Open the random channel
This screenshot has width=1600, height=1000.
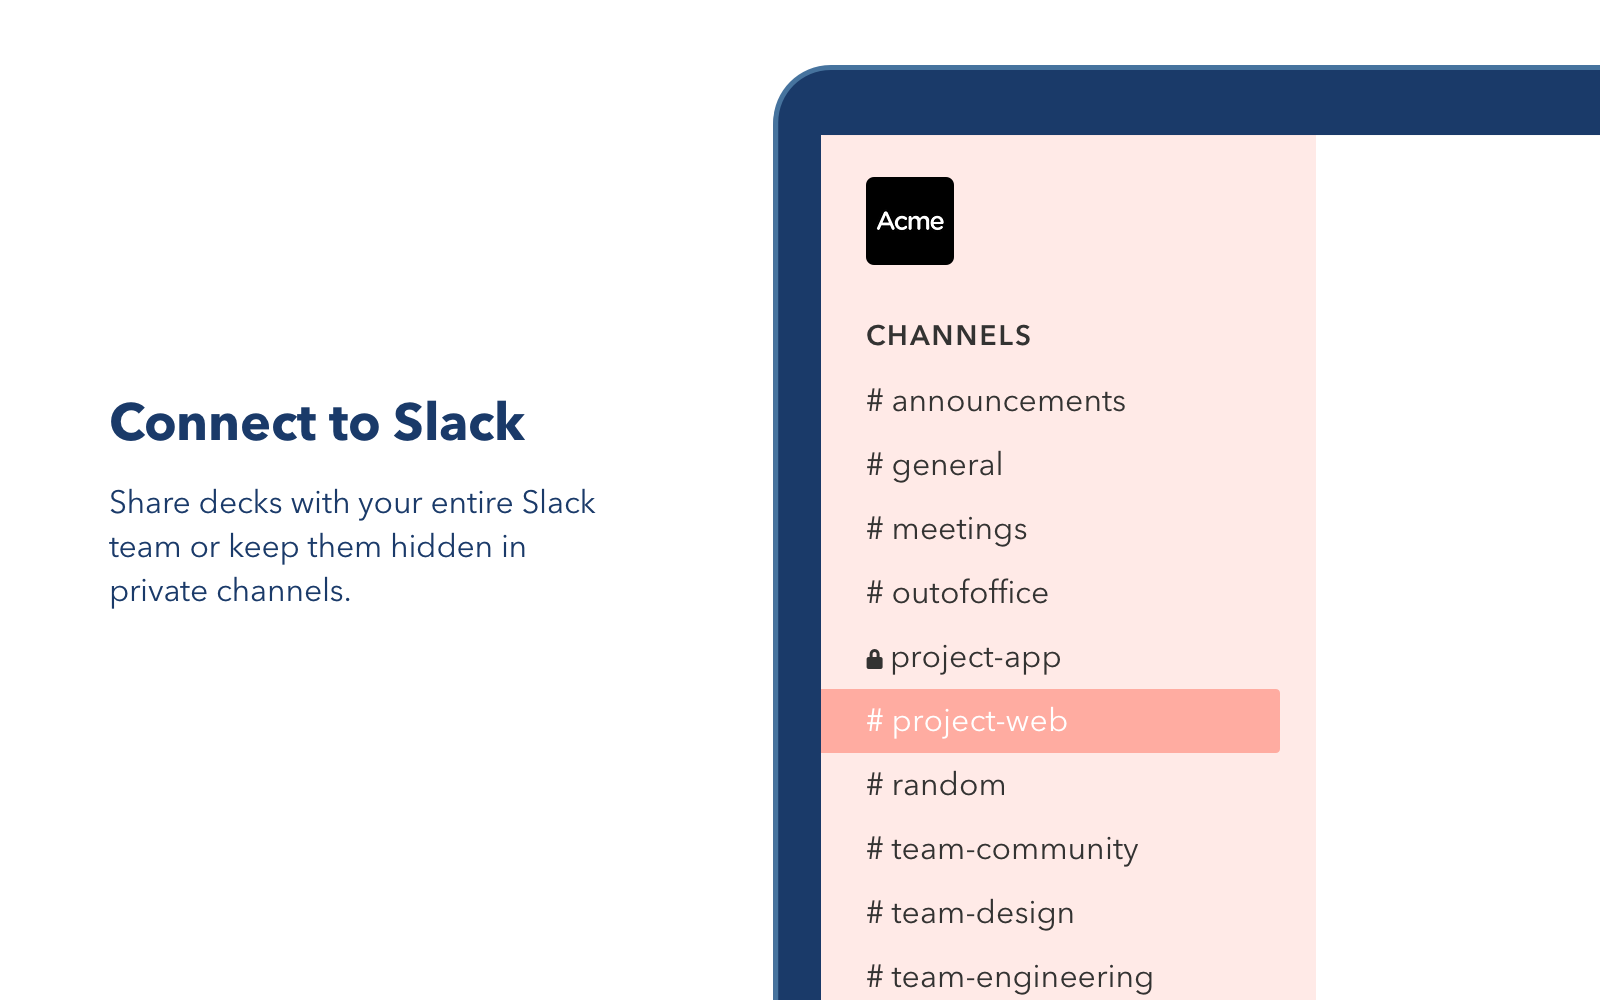[936, 785]
